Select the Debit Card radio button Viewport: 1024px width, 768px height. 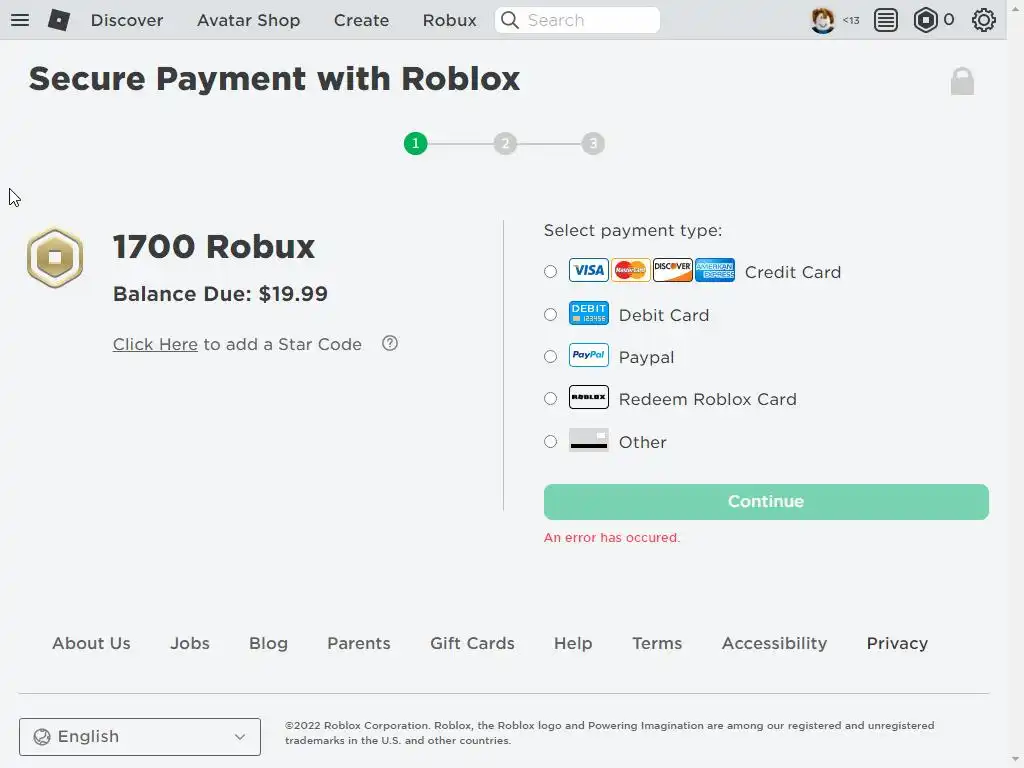[551, 315]
